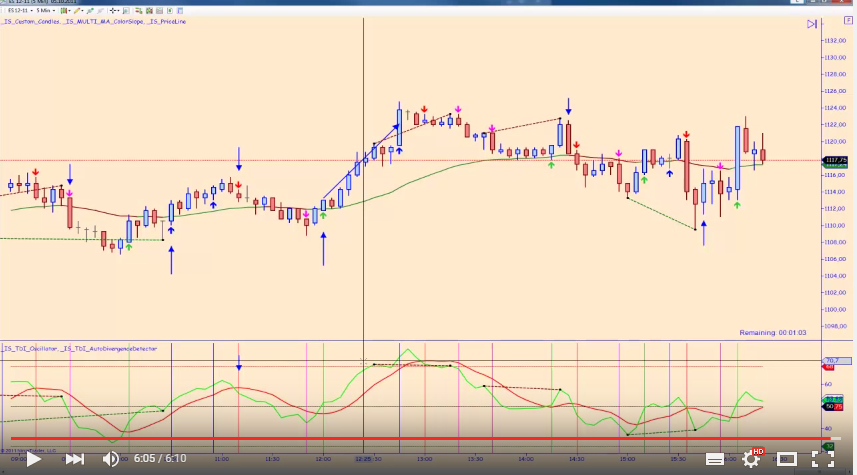This screenshot has height=475, width=857.
Task: Toggle theater mode view
Action: [786, 459]
